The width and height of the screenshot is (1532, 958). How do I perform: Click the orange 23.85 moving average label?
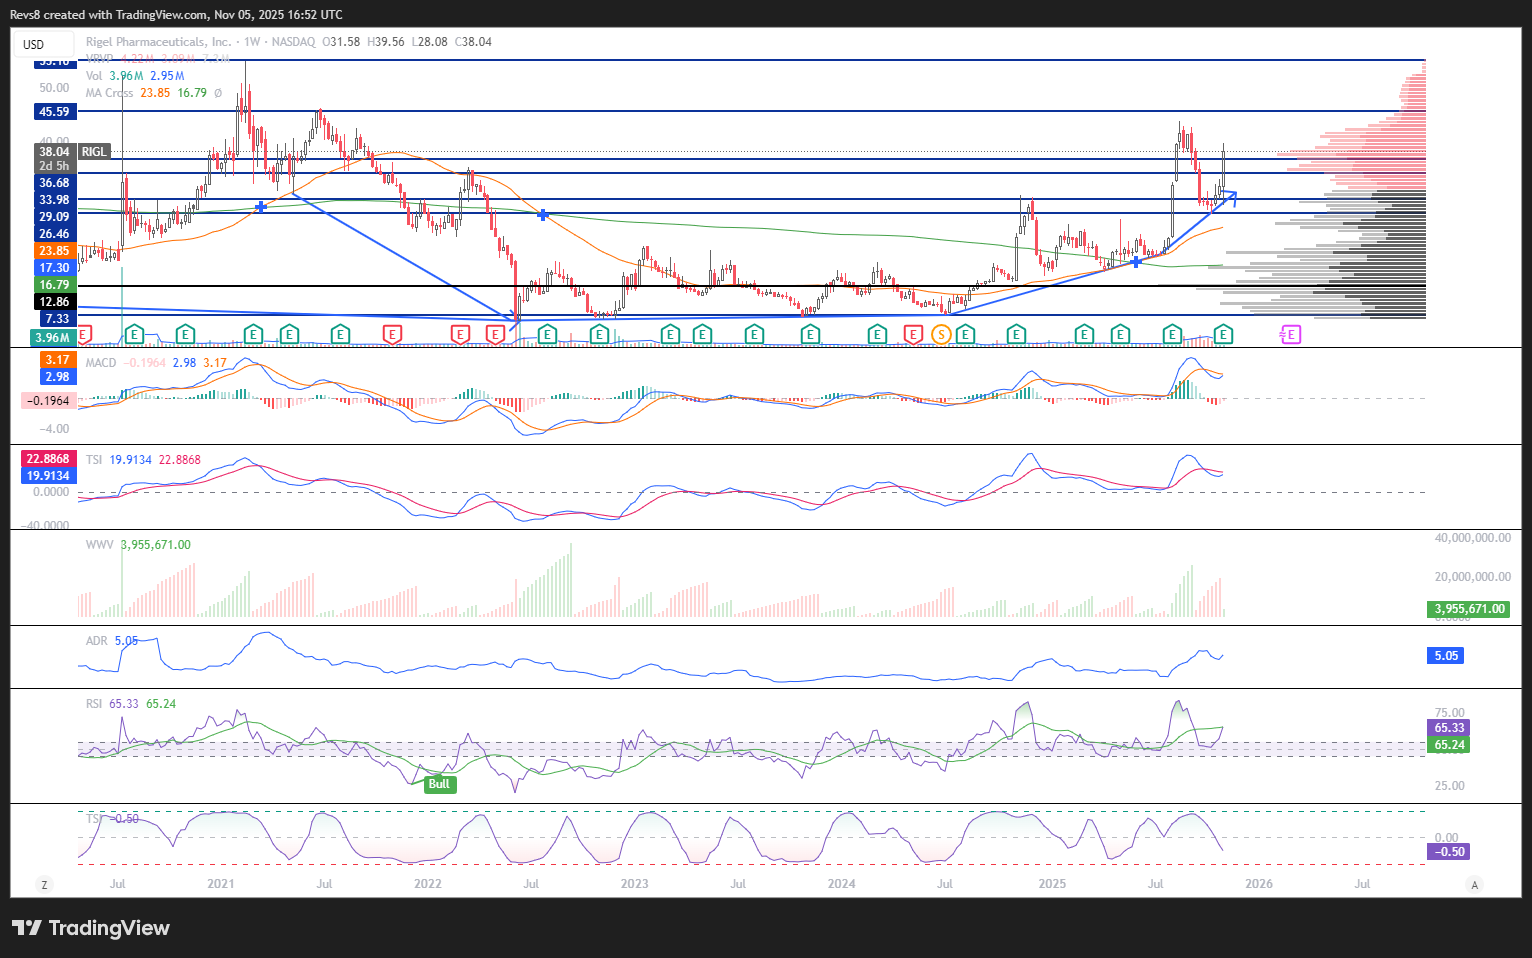click(54, 251)
